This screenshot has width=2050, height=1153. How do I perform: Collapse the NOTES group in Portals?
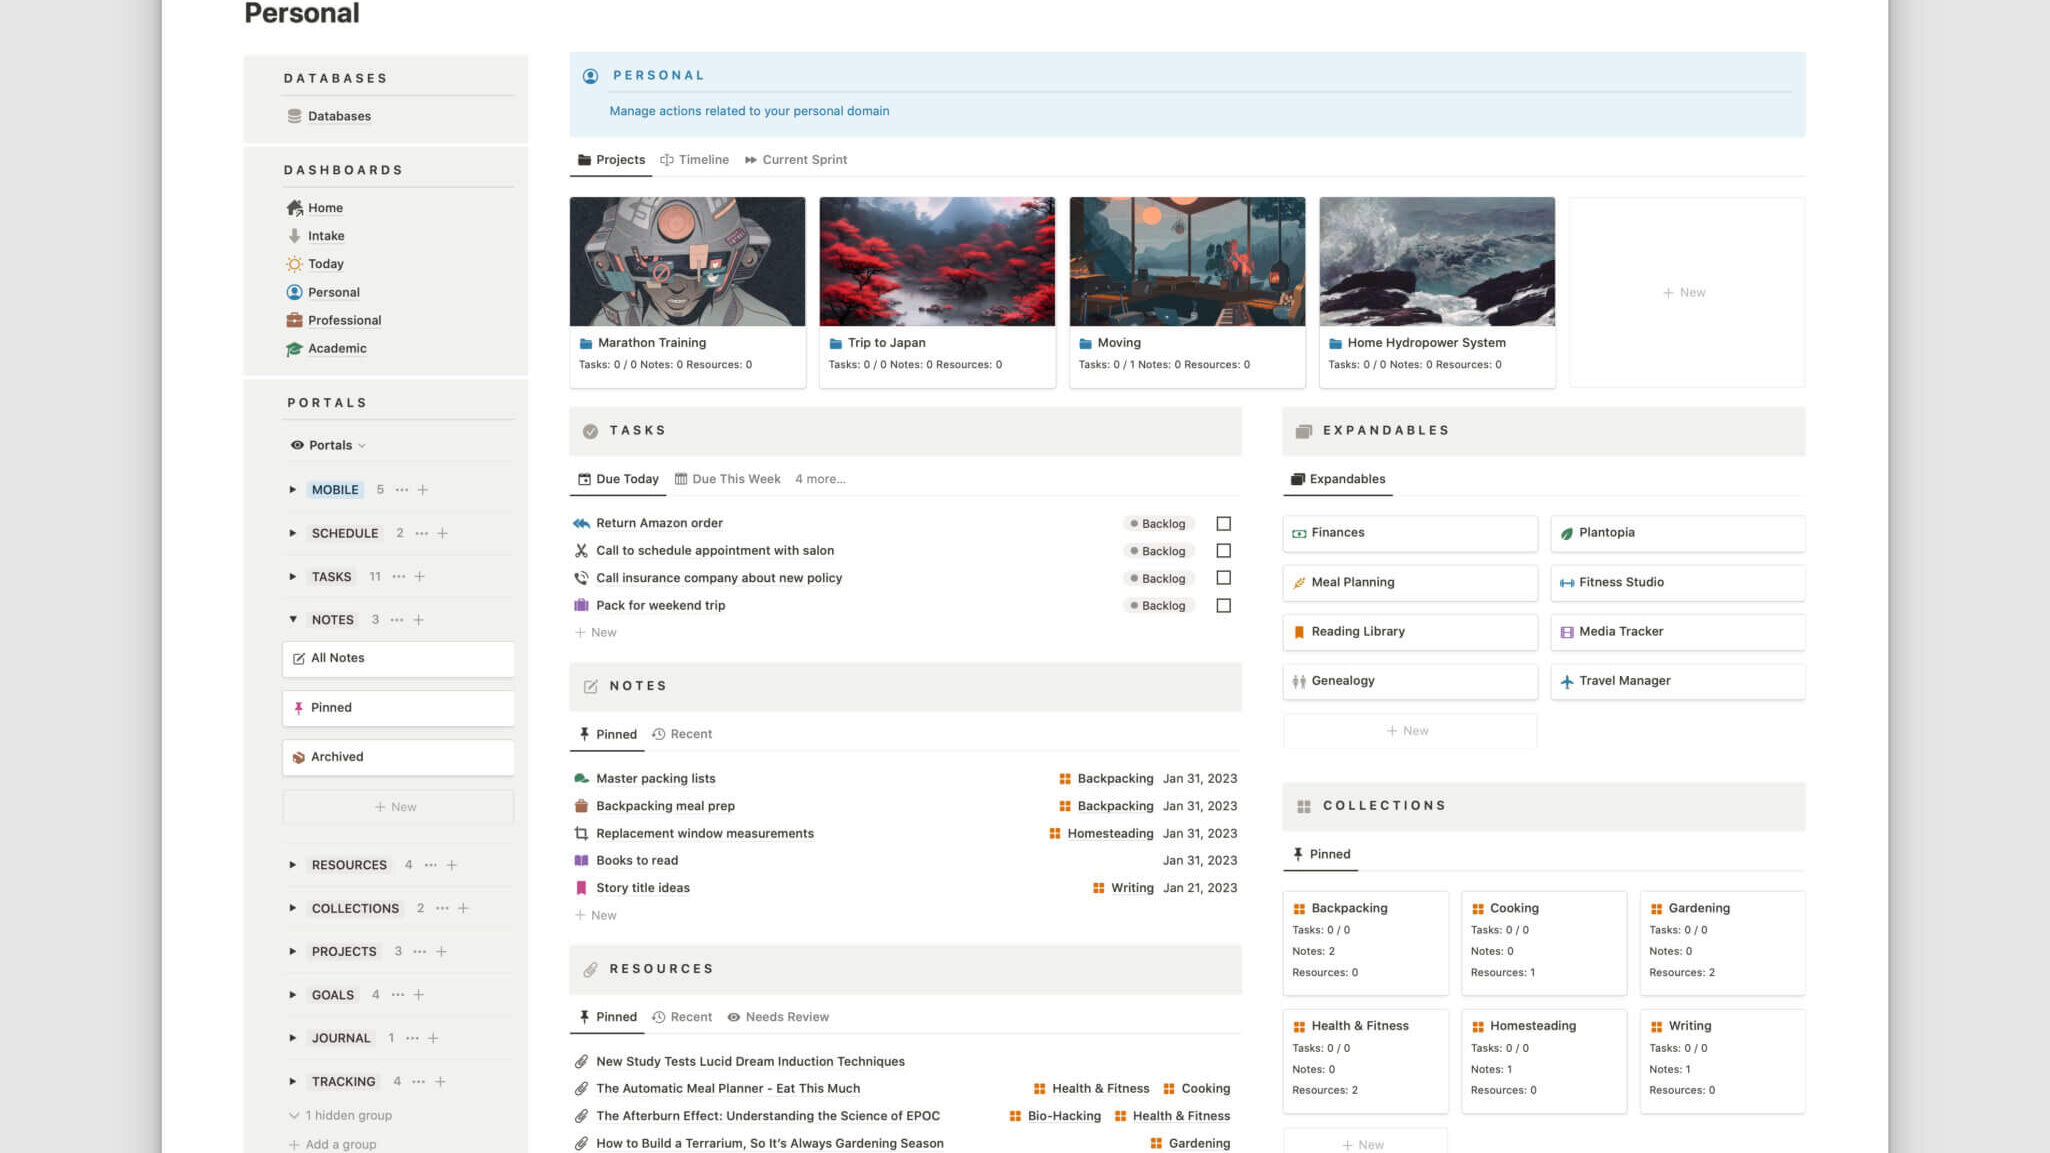click(x=293, y=620)
